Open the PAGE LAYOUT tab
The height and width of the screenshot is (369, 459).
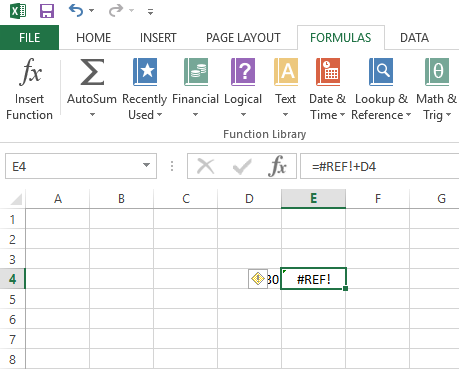pos(243,38)
